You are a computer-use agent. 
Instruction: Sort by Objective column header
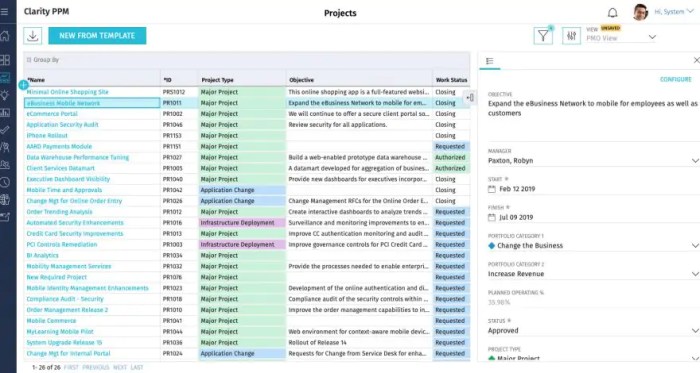click(301, 80)
